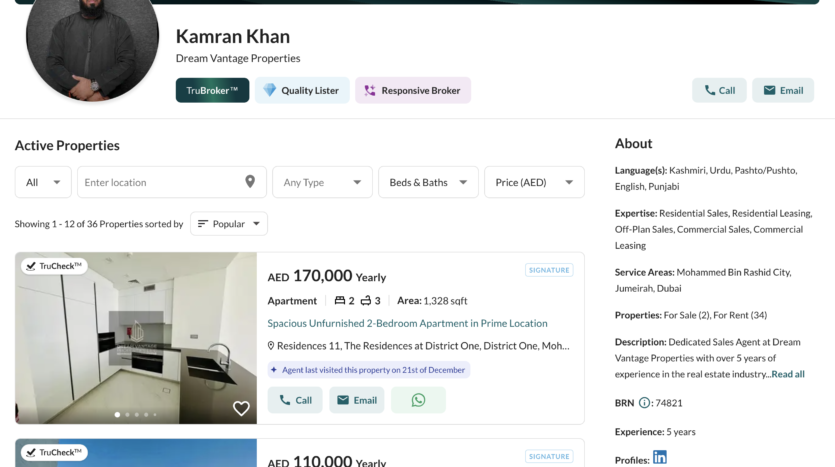Click the Responsive Broker badge
Image resolution: width=835 pixels, height=467 pixels.
click(x=413, y=91)
